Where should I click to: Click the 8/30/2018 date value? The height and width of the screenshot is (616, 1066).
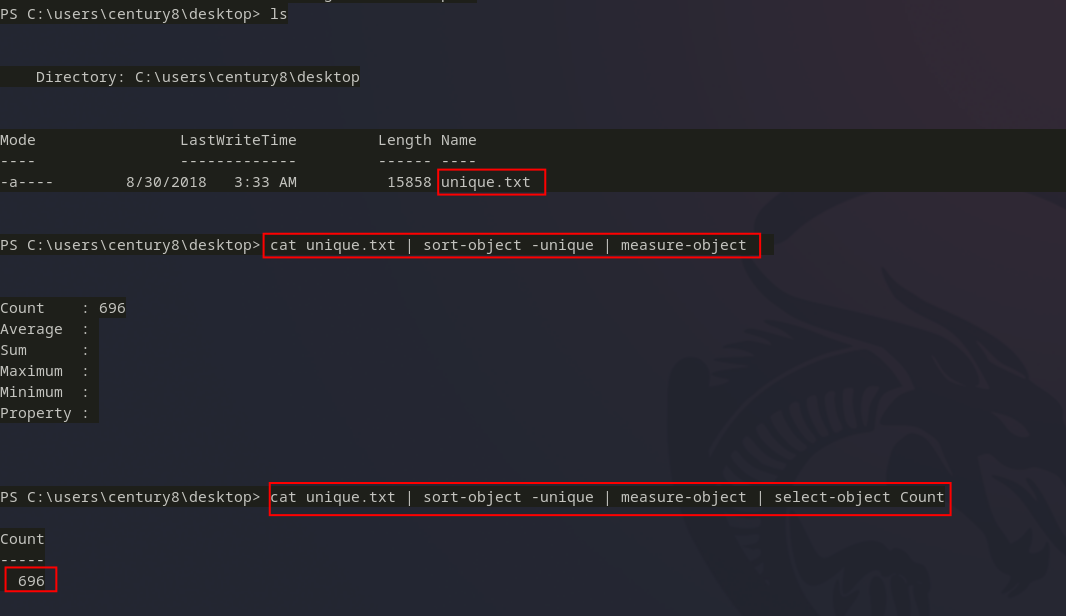[166, 182]
